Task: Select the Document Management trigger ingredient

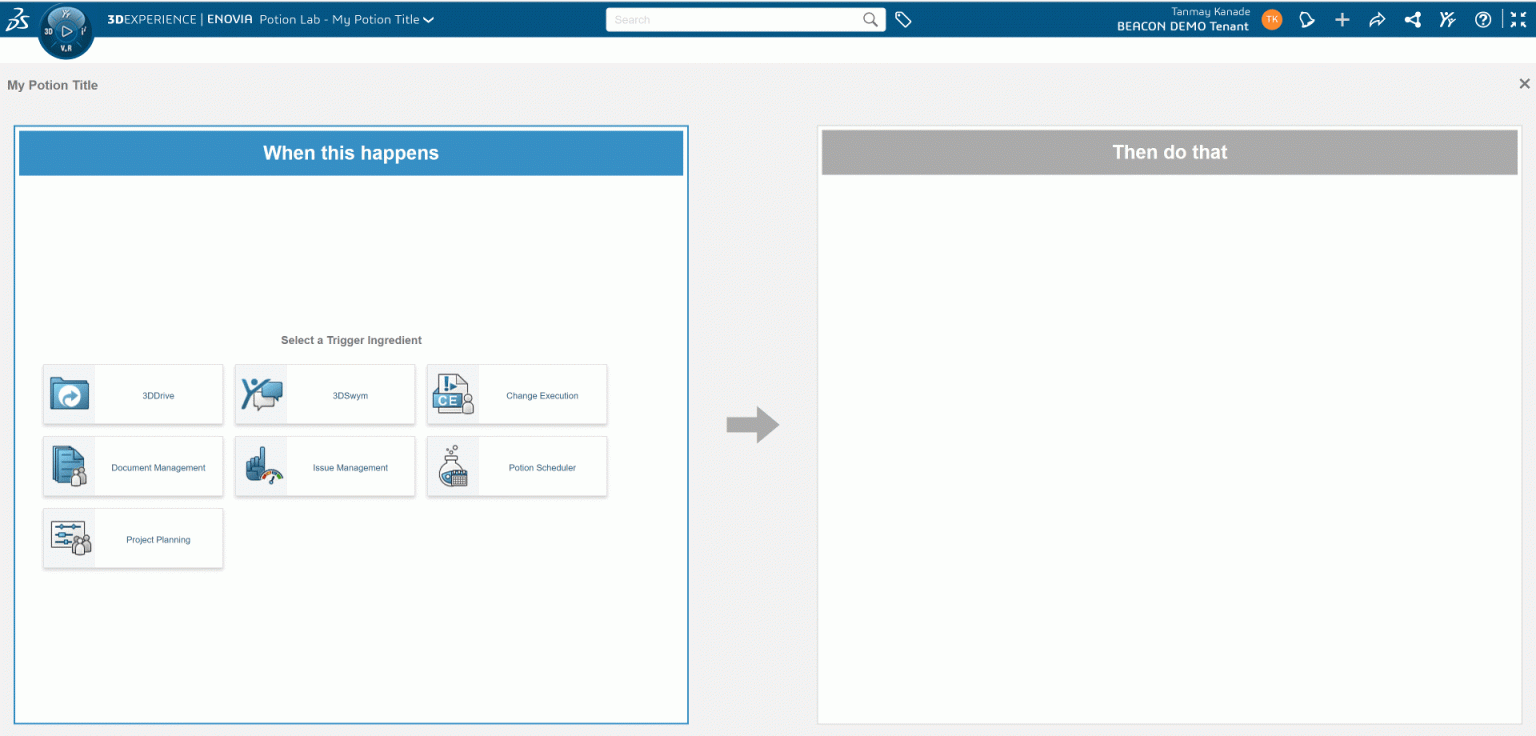Action: point(133,467)
